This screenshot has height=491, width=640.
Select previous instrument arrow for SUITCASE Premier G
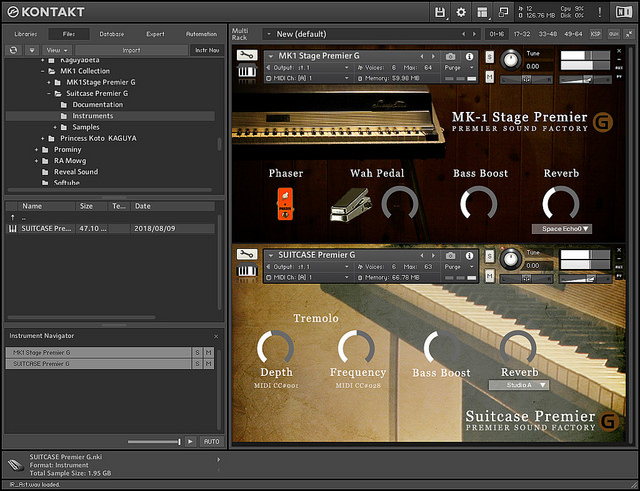(x=422, y=255)
